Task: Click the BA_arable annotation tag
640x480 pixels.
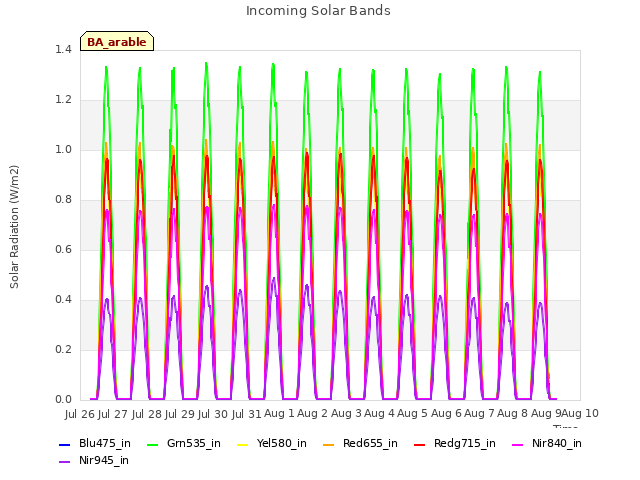Action: pos(117,41)
